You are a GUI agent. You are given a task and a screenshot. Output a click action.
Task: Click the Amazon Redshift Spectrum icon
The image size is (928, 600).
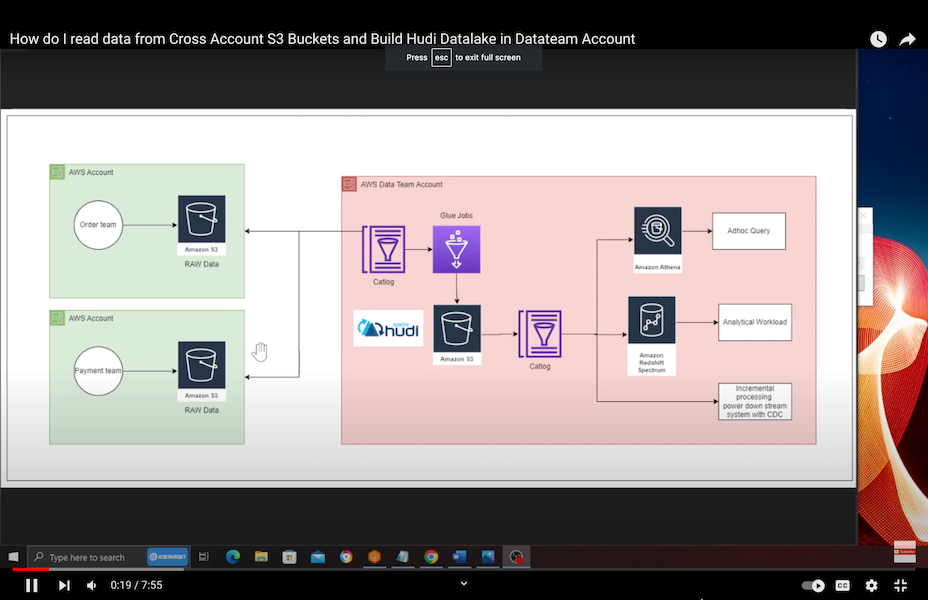652,321
